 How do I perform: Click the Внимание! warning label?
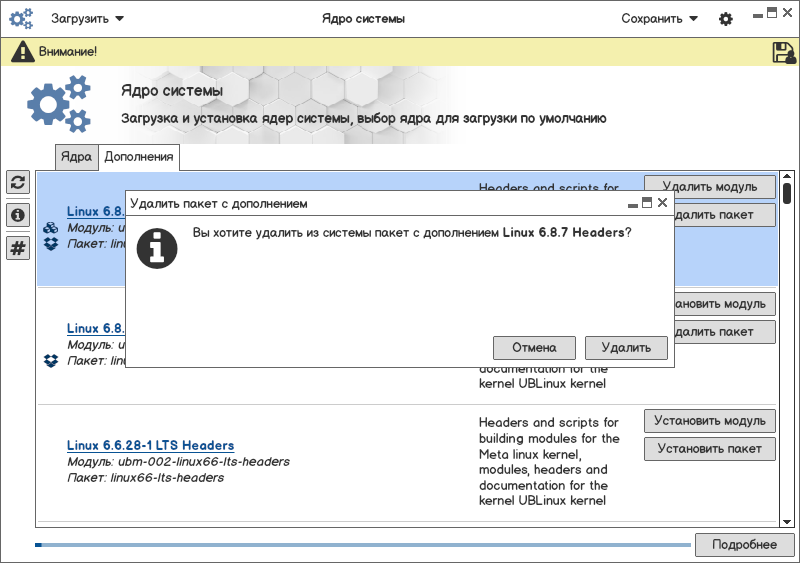[x=68, y=52]
